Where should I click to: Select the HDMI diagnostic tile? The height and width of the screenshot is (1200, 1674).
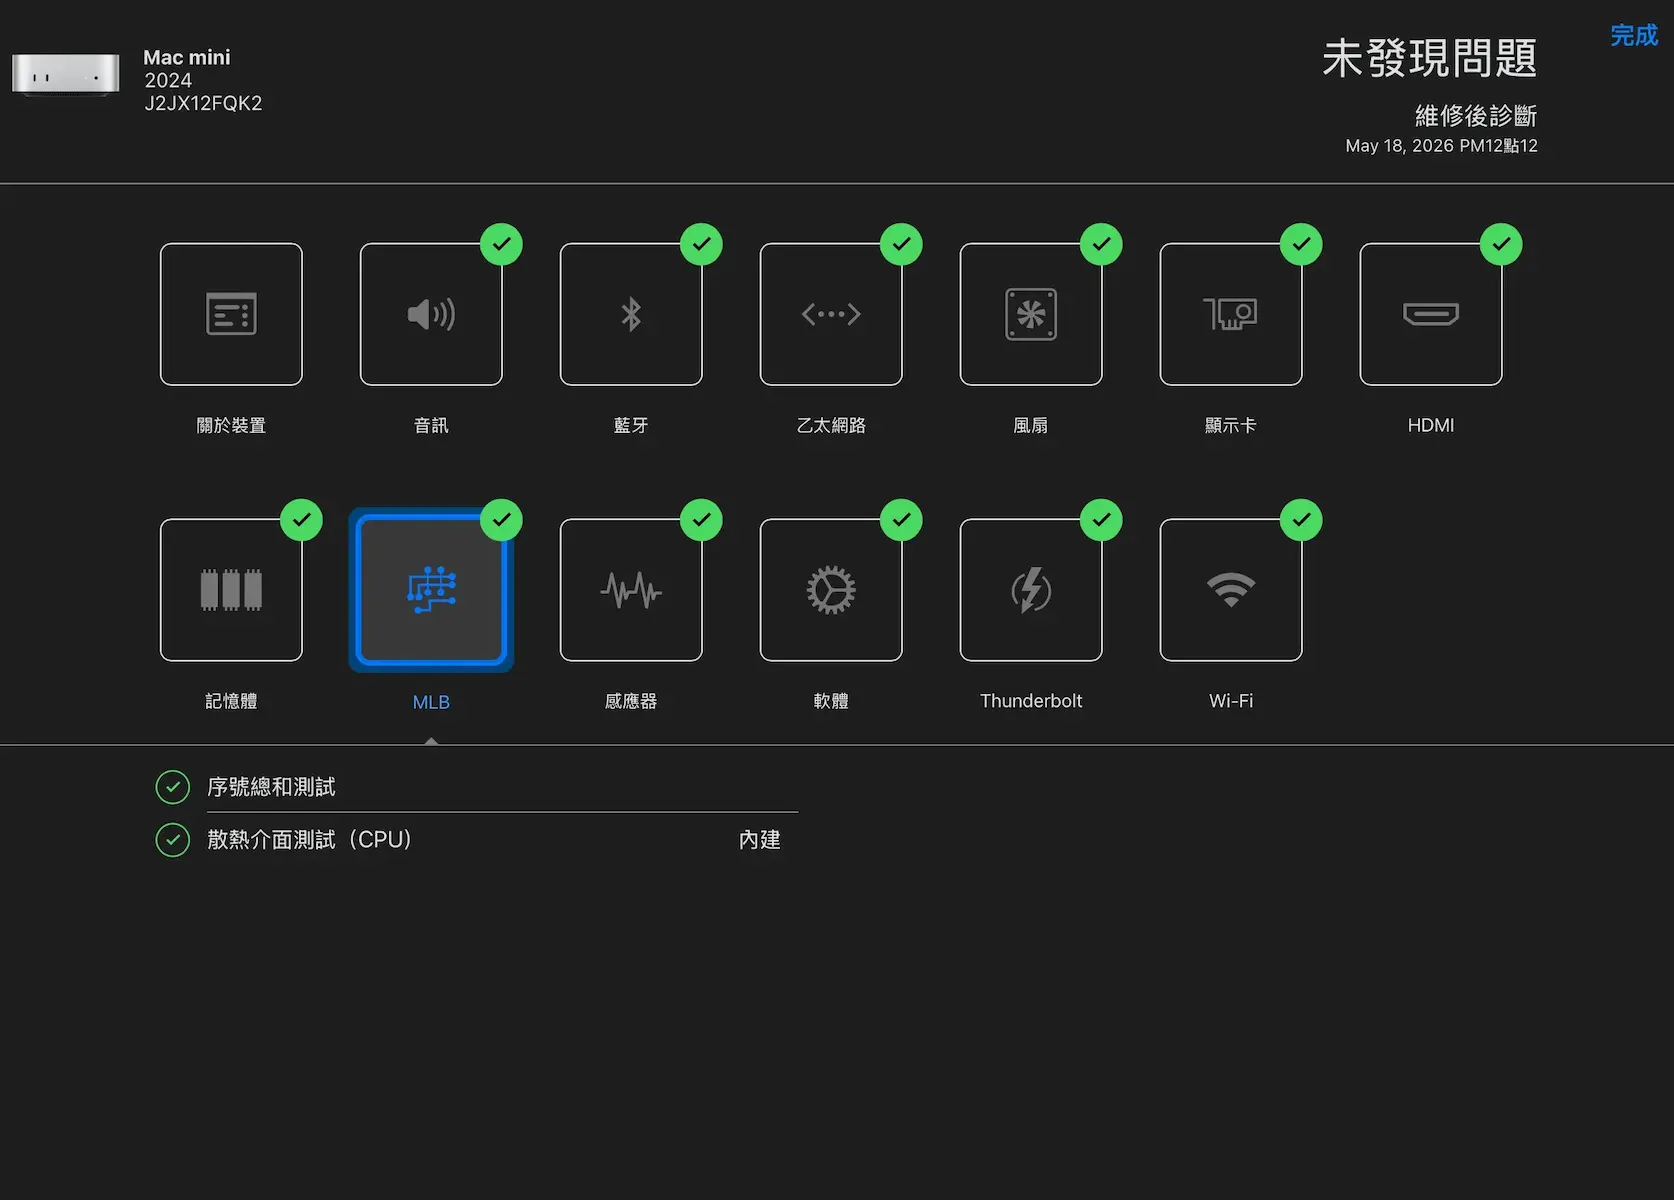[x=1431, y=314]
